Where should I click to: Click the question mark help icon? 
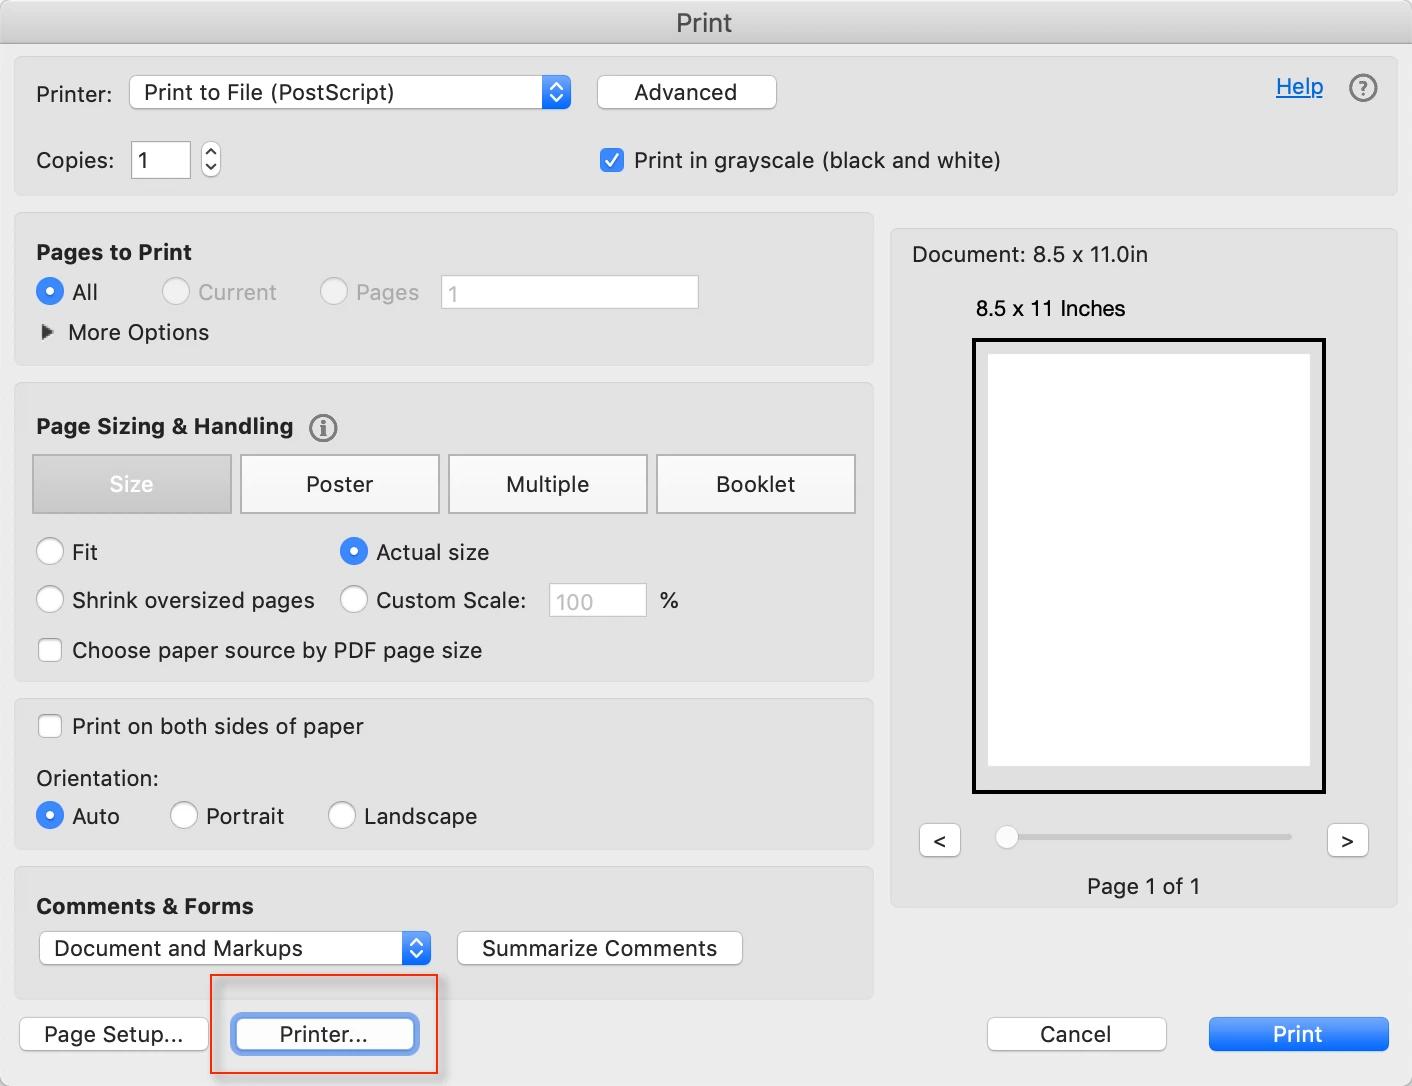click(1363, 88)
